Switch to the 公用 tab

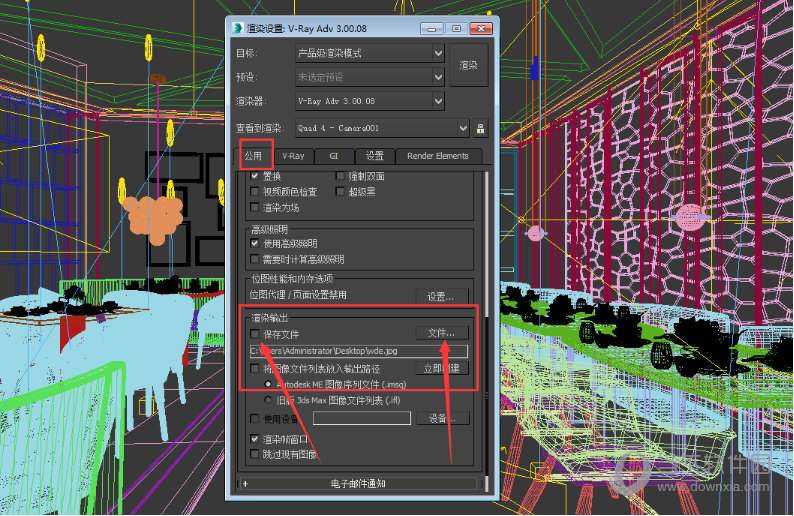[x=253, y=155]
